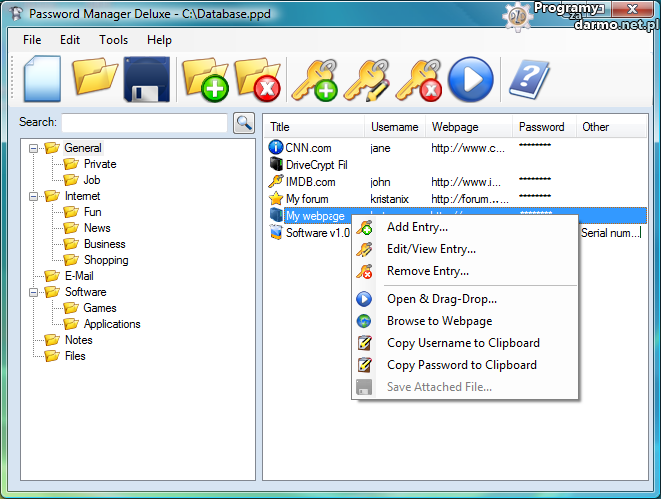This screenshot has width=661, height=499.
Task: Click the blue play arrow toolbar icon
Action: pyautogui.click(x=471, y=80)
